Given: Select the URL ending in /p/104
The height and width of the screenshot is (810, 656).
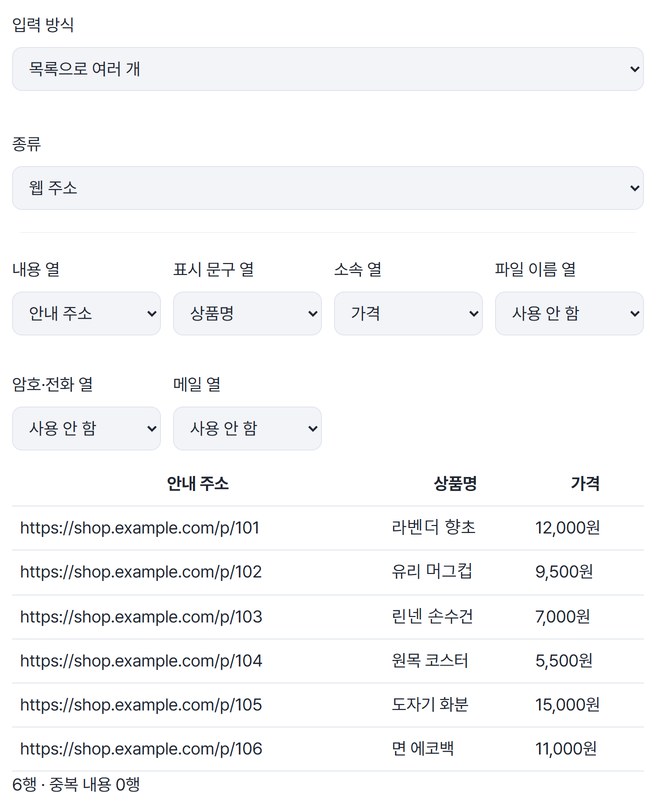Looking at the screenshot, I should click(x=141, y=661).
